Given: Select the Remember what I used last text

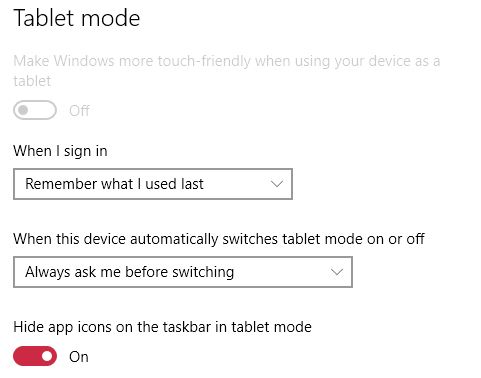Looking at the screenshot, I should pyautogui.click(x=114, y=184).
